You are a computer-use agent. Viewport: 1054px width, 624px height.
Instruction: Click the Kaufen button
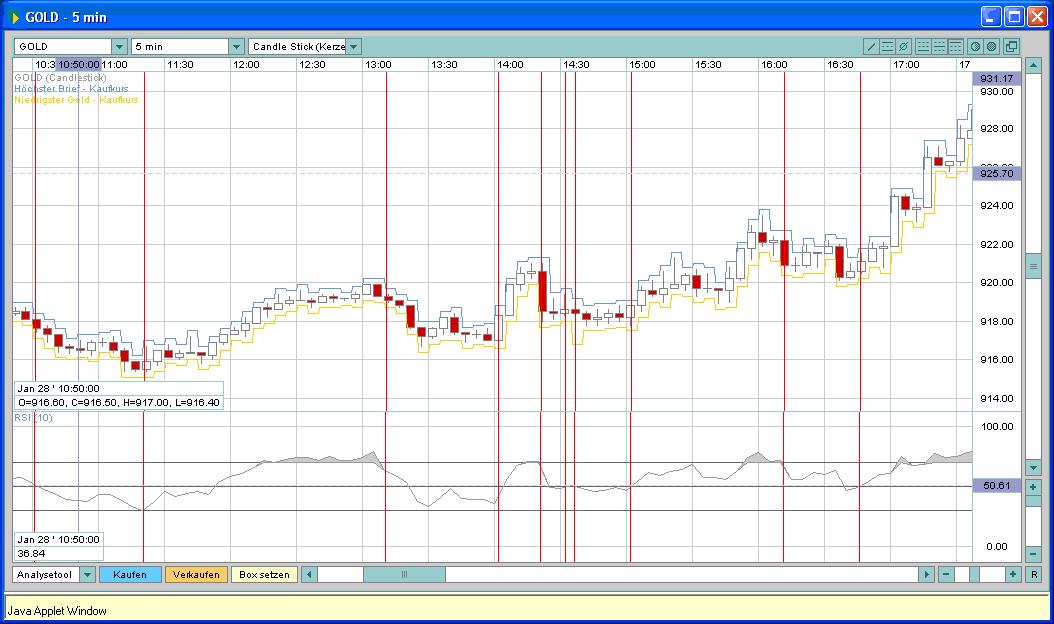[130, 574]
